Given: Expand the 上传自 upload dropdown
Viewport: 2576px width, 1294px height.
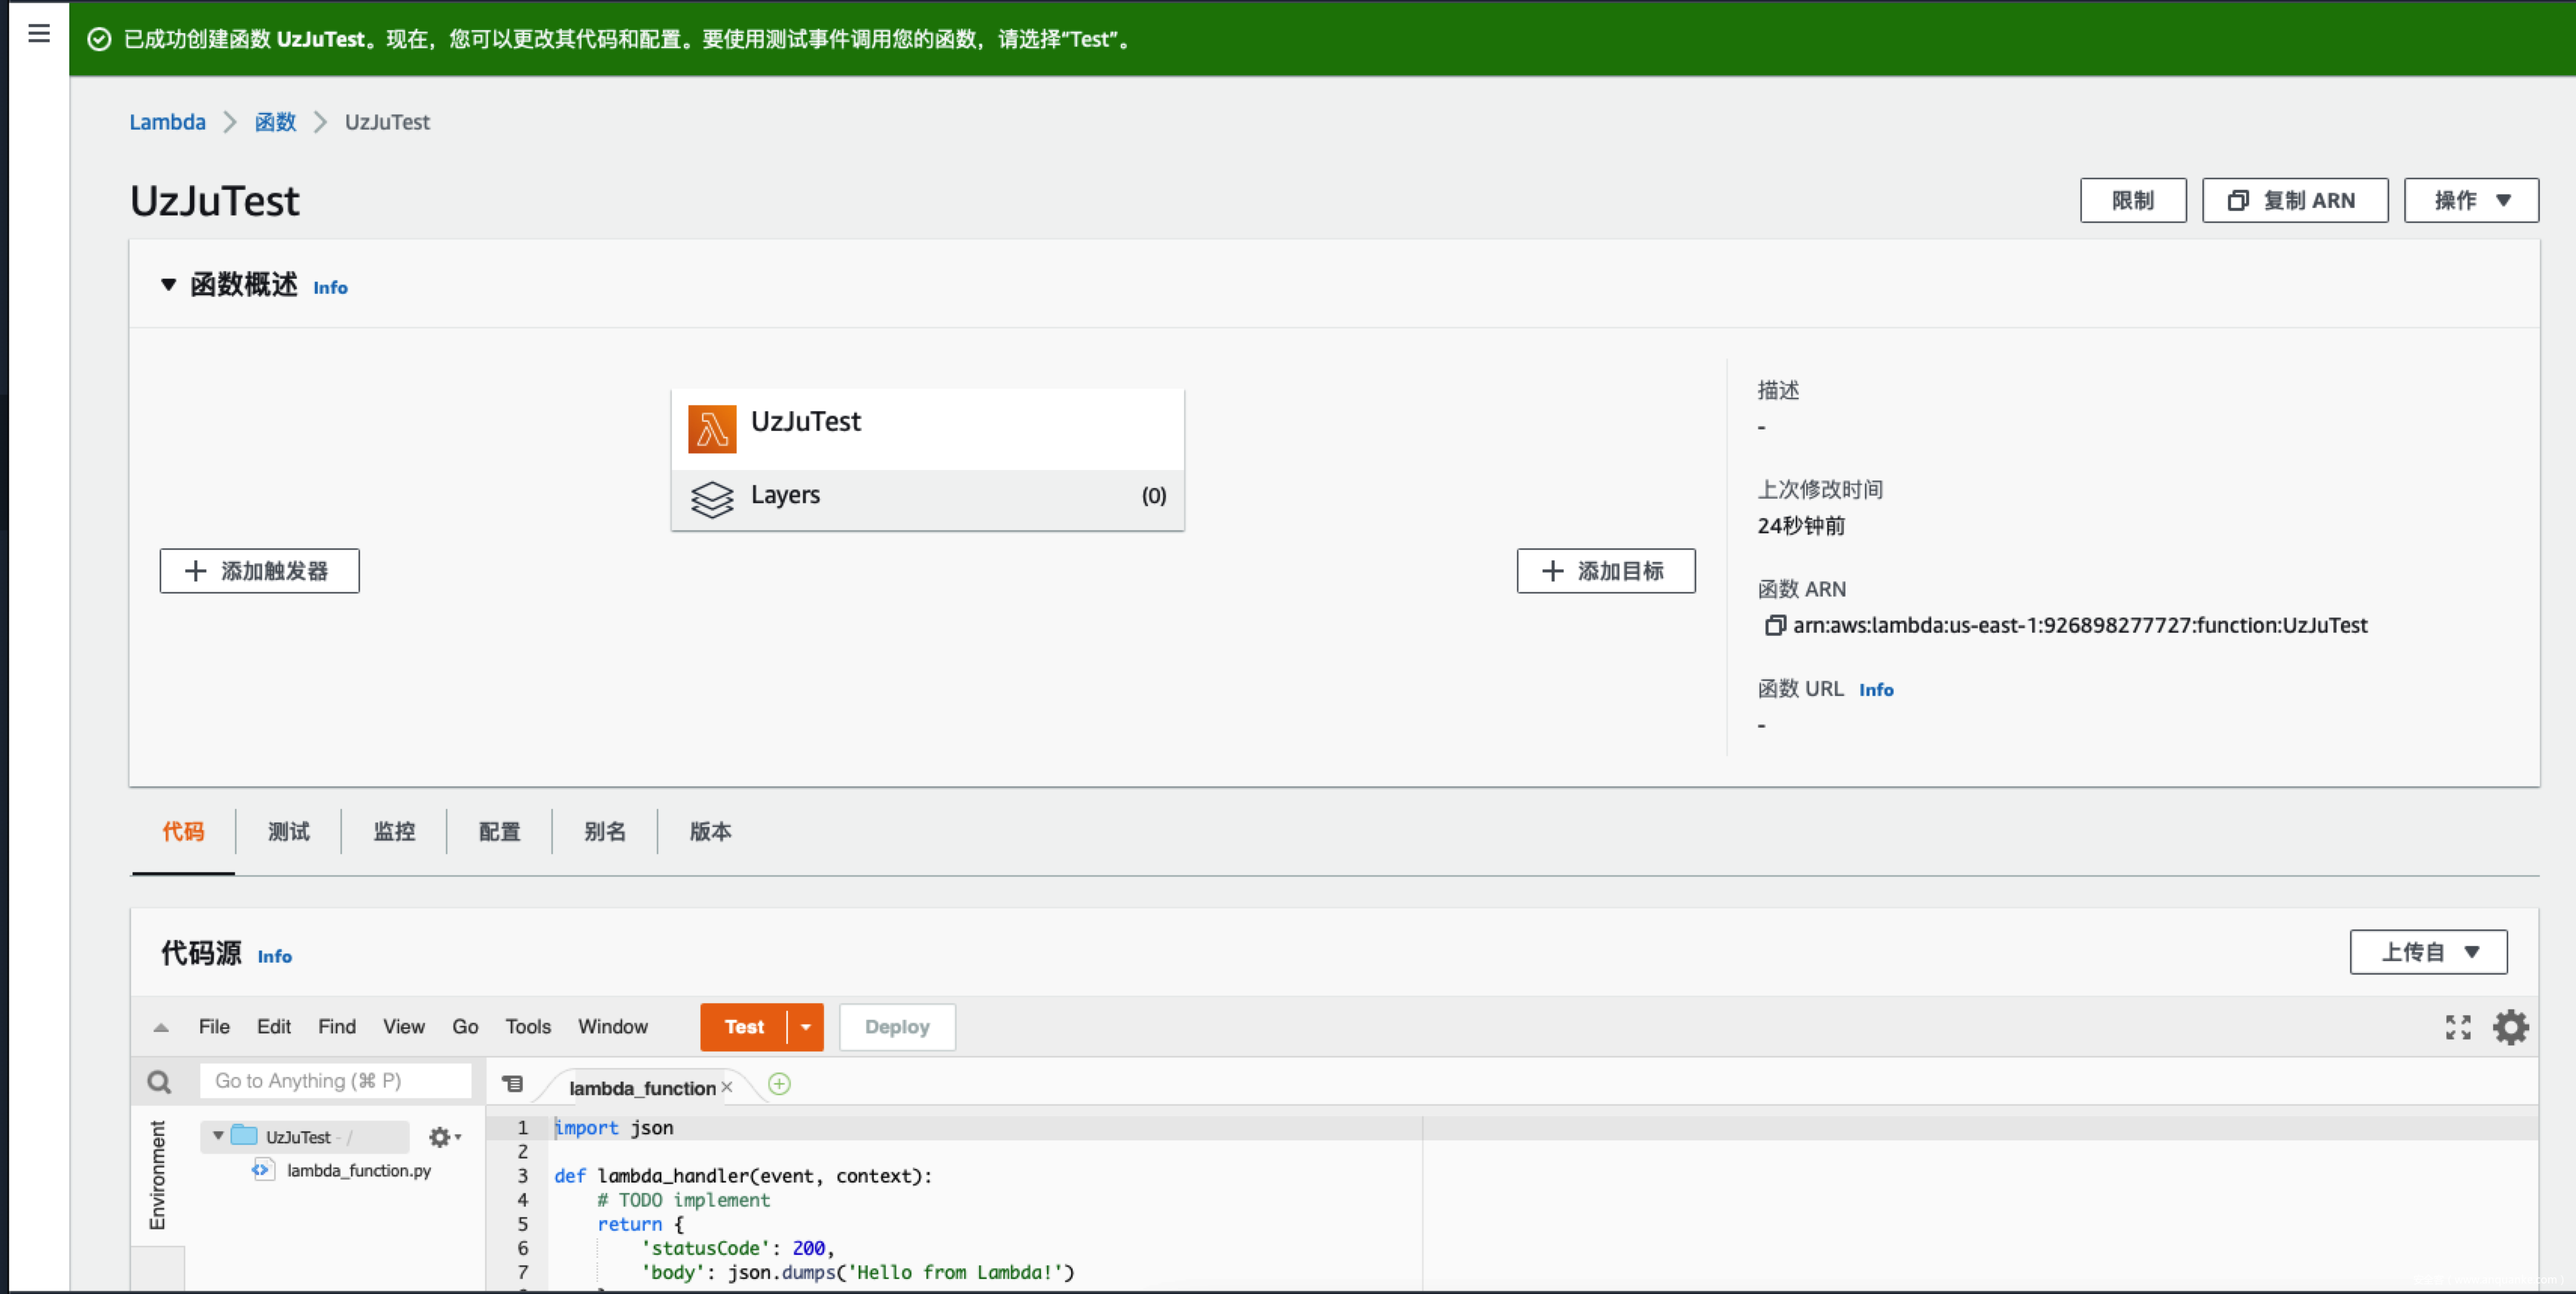Looking at the screenshot, I should tap(2428, 952).
